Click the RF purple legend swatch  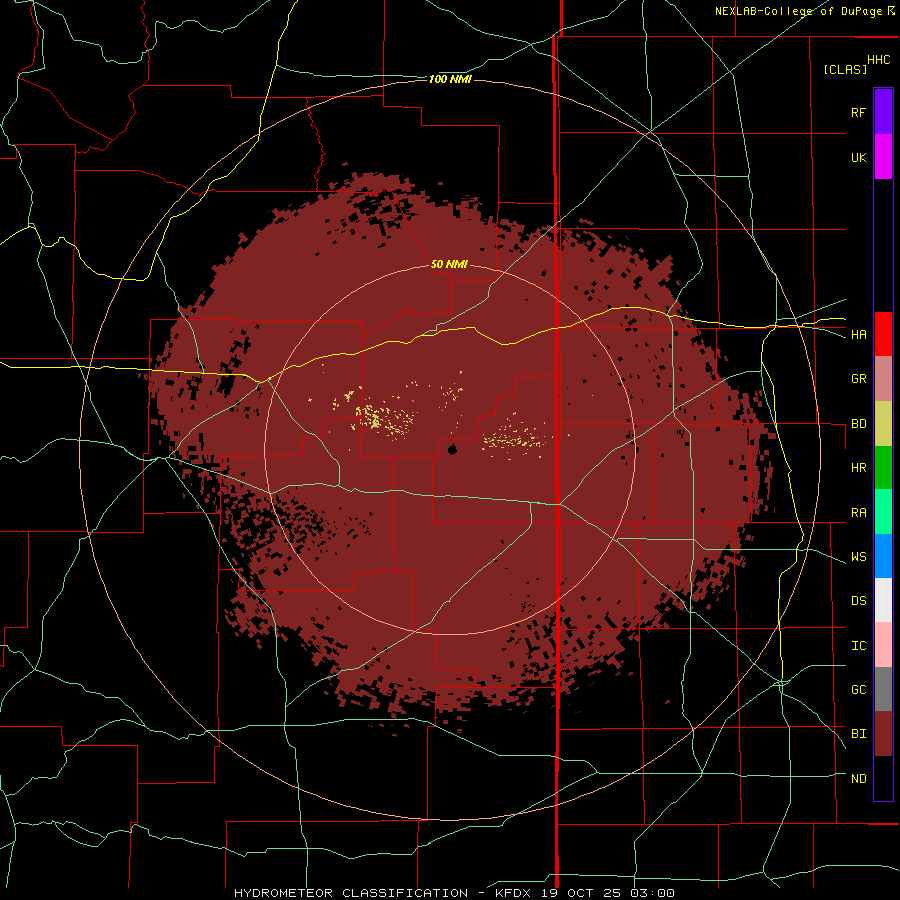(x=883, y=112)
